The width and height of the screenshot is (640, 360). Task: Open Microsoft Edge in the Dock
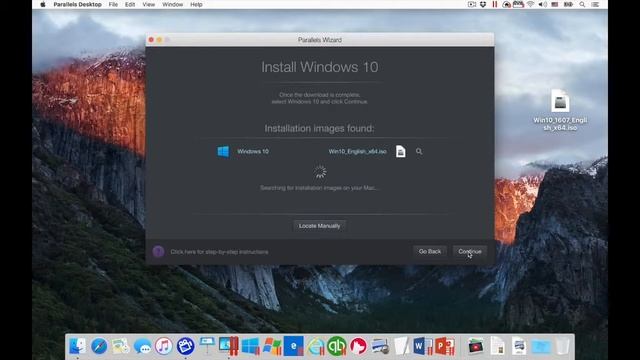tap(294, 346)
